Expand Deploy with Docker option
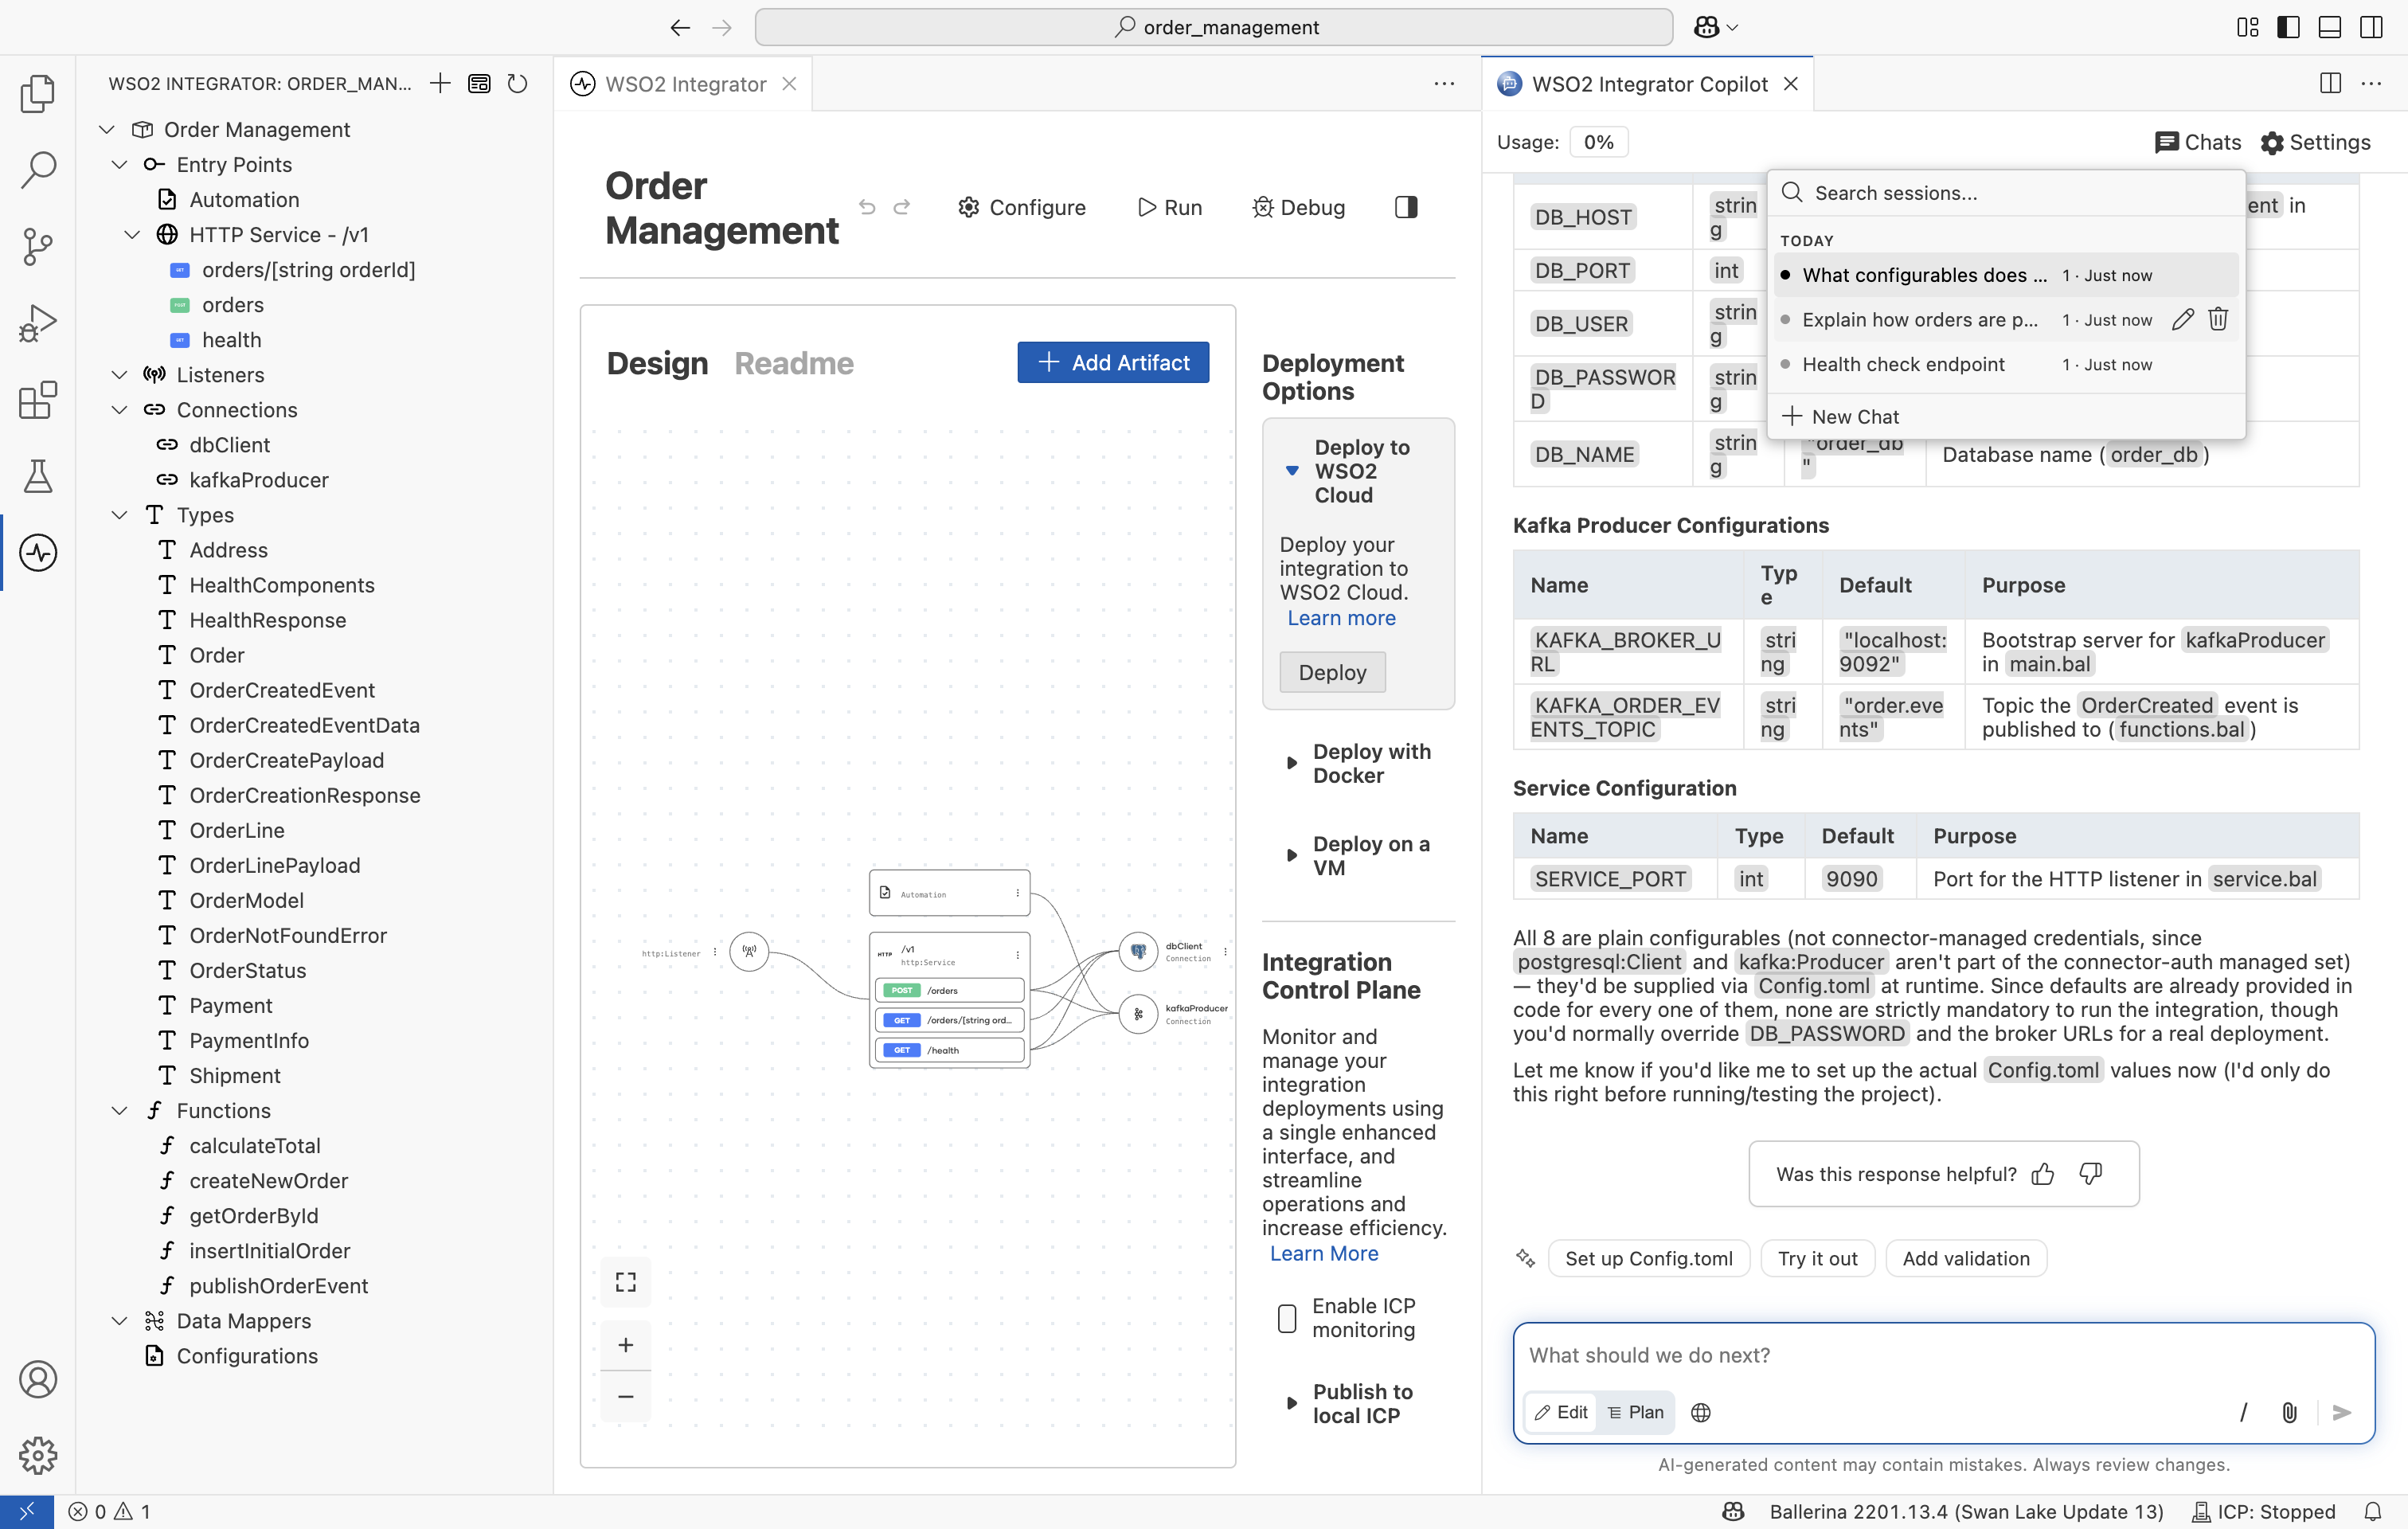2408x1529 pixels. tap(1359, 763)
